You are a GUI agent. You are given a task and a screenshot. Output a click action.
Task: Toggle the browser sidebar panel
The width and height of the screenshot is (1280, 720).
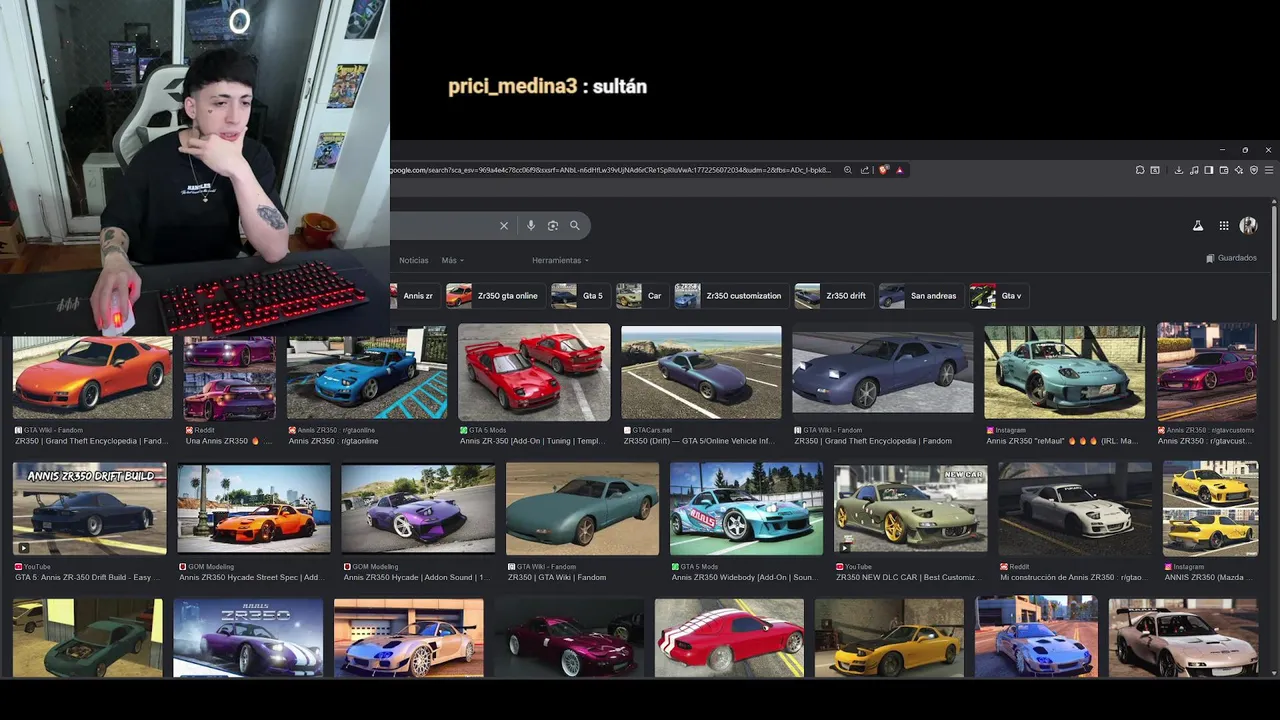pos(1209,170)
